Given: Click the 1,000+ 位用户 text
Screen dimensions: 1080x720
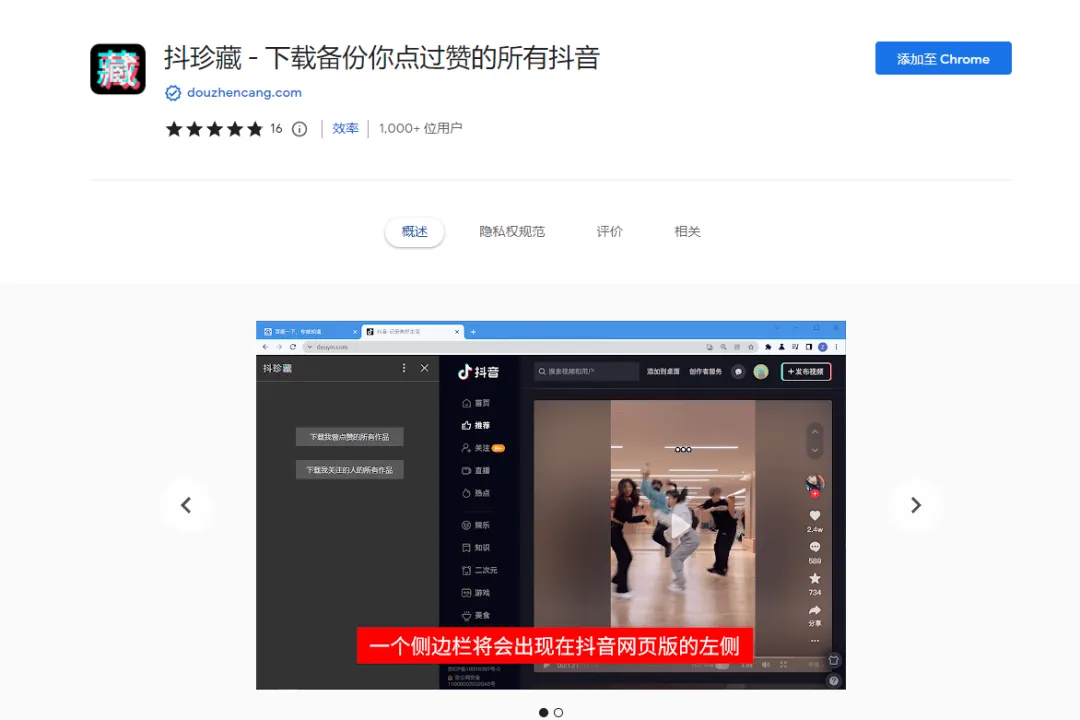Looking at the screenshot, I should 420,128.
